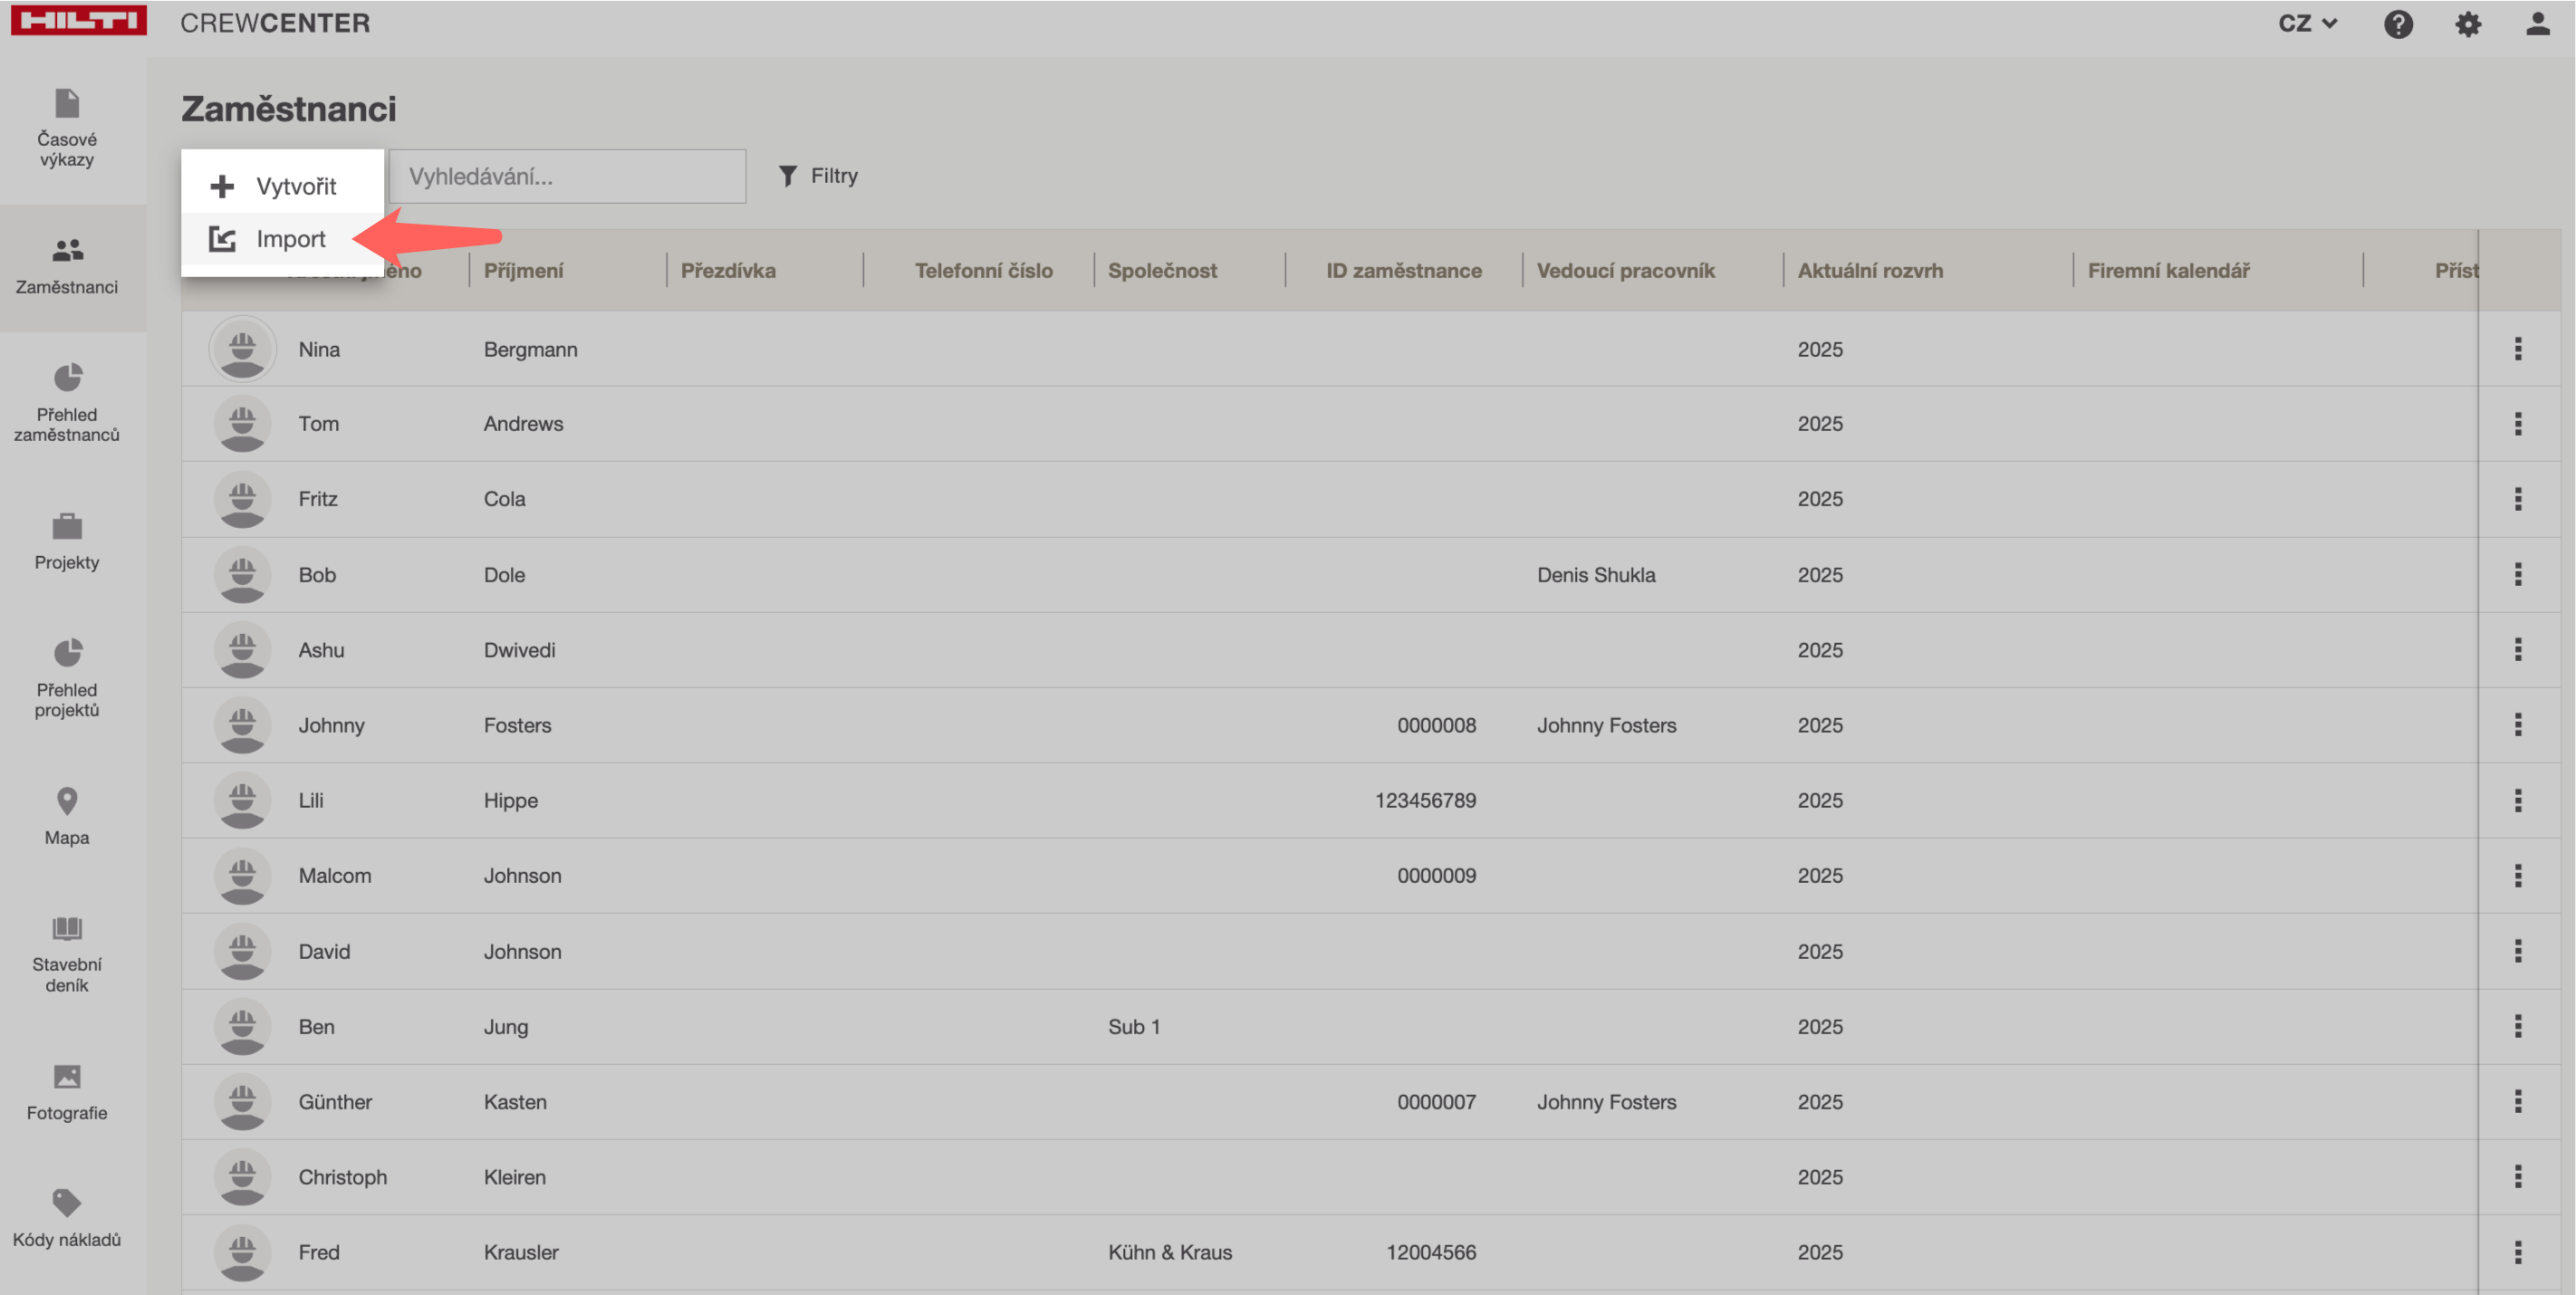Open Časové výkazy timesheets in sidebar
The image size is (2576, 1295).
67,128
